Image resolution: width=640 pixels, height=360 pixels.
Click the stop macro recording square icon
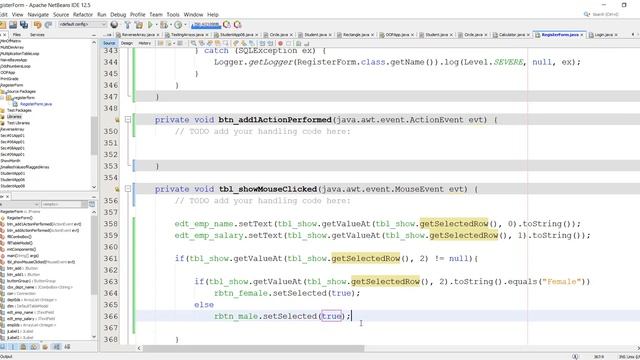click(289, 43)
